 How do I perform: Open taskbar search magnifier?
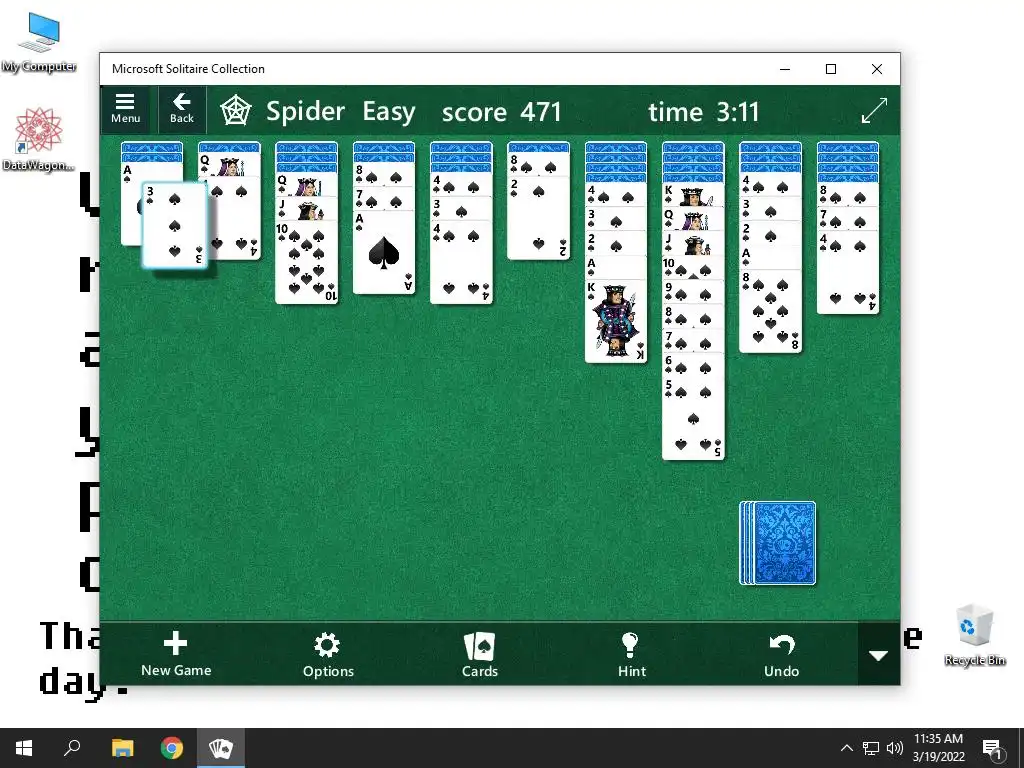pyautogui.click(x=72, y=748)
